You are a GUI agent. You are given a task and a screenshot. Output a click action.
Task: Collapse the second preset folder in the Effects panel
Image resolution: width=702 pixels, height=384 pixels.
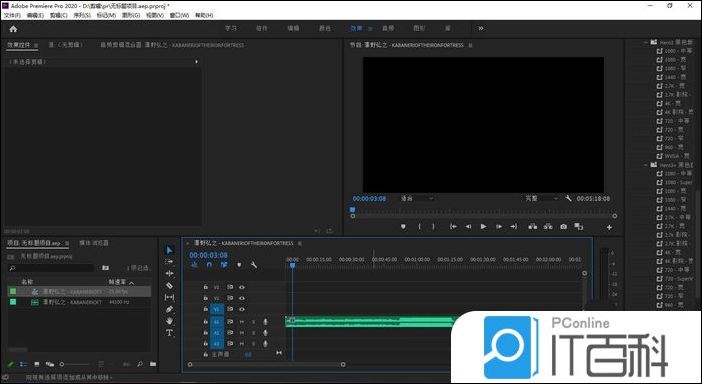(646, 165)
